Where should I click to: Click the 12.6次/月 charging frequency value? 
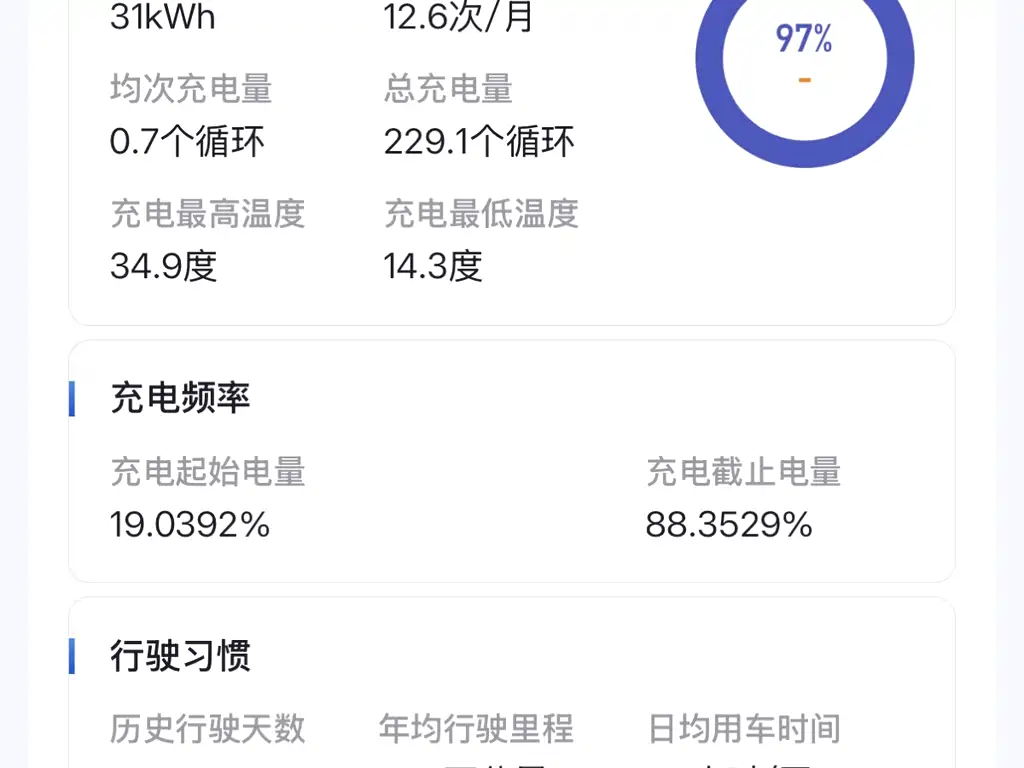[459, 17]
